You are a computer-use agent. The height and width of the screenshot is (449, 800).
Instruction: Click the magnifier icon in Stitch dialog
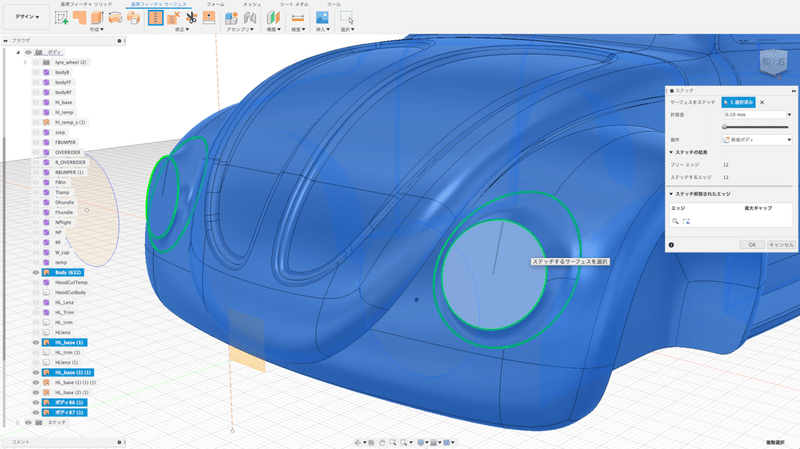tap(675, 220)
